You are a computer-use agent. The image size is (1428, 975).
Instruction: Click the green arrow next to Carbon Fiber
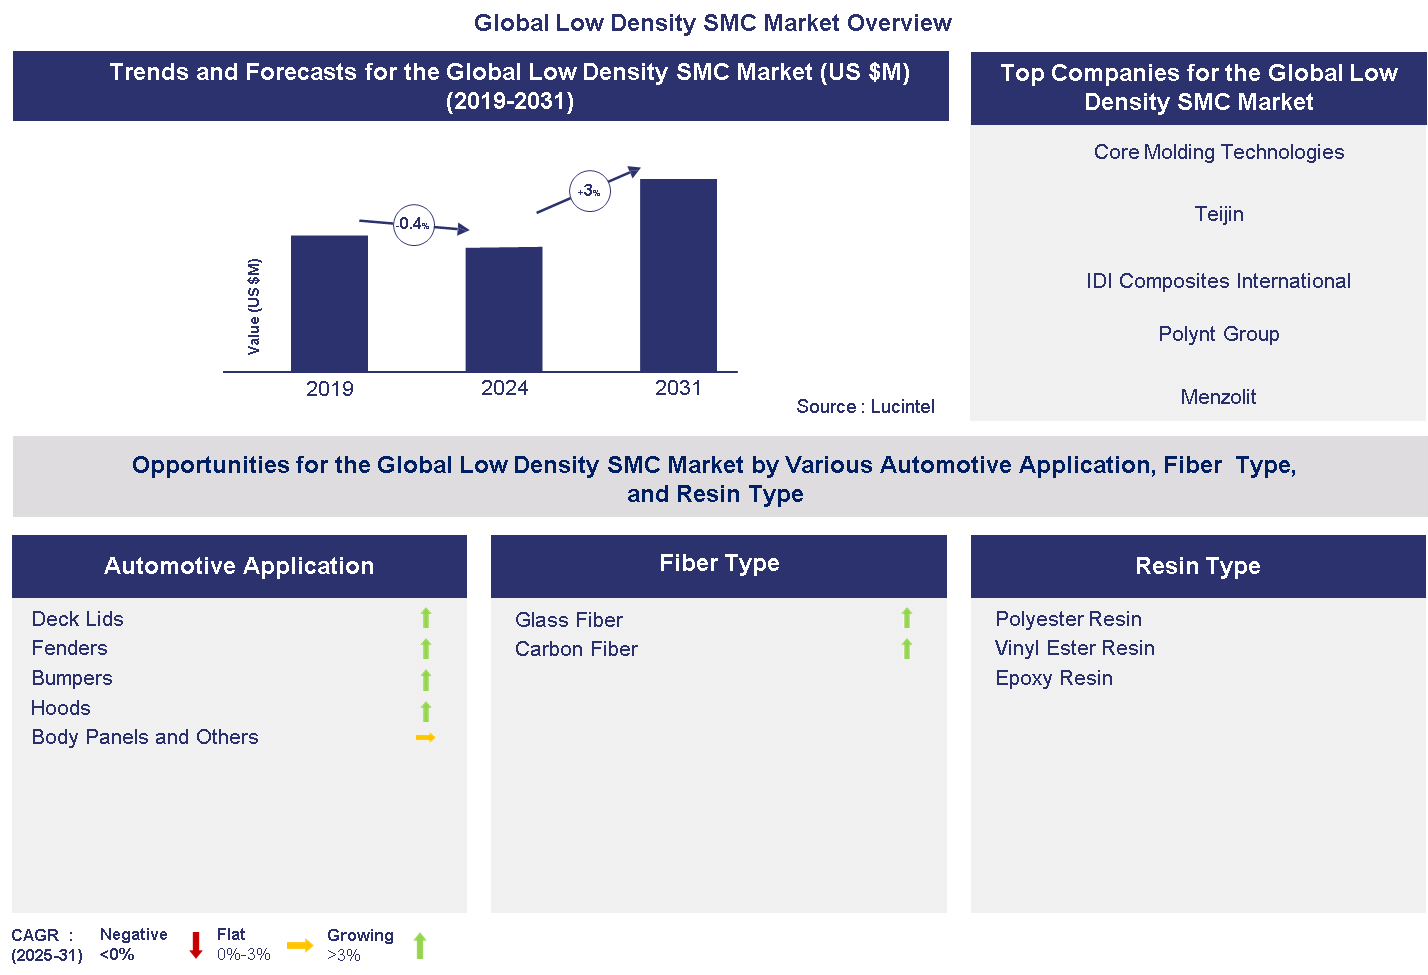[907, 649]
